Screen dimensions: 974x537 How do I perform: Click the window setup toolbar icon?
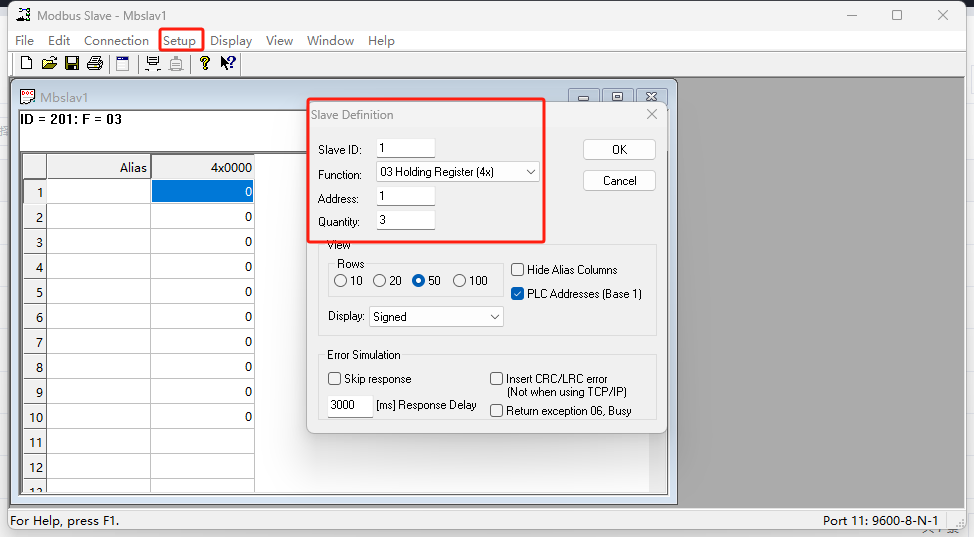coord(123,64)
